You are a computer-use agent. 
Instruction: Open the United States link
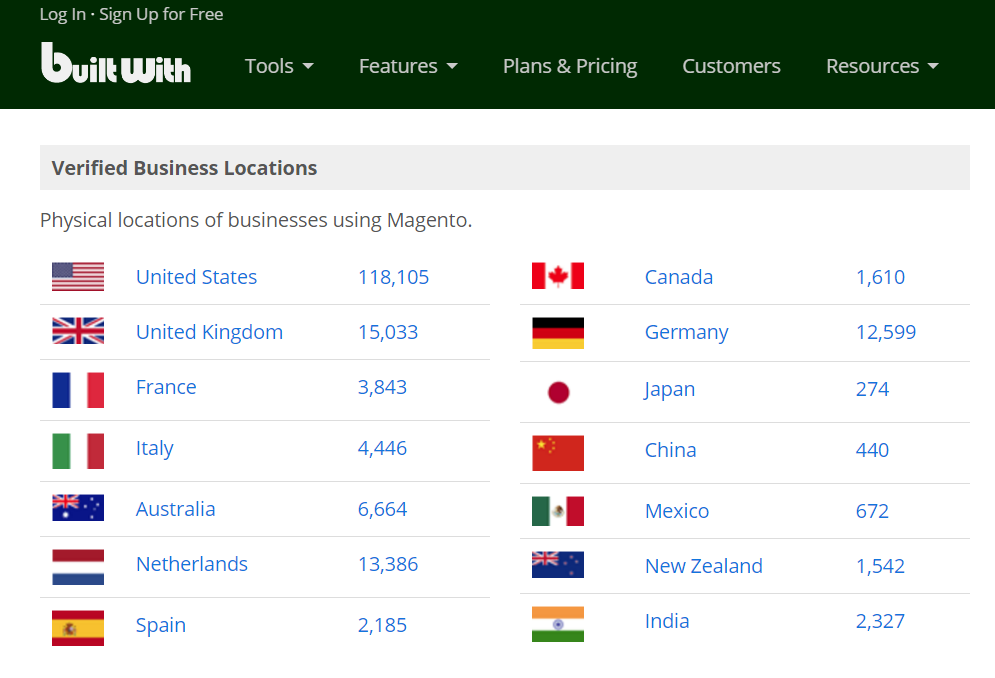[x=196, y=277]
